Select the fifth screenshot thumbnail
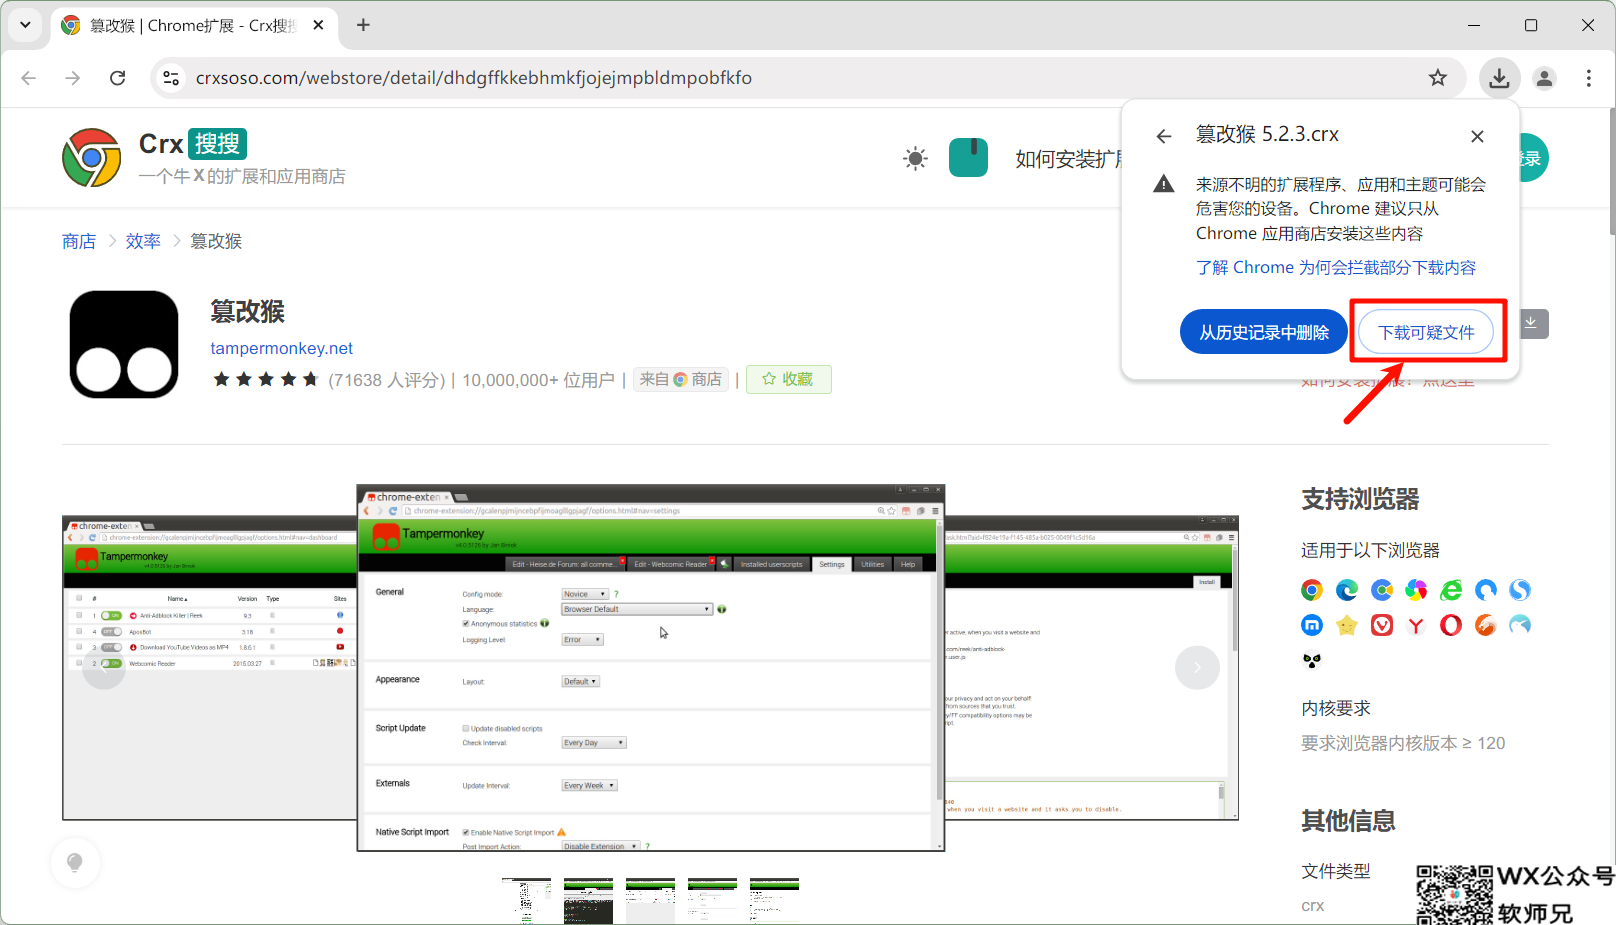Viewport: 1616px width, 925px height. 774,901
